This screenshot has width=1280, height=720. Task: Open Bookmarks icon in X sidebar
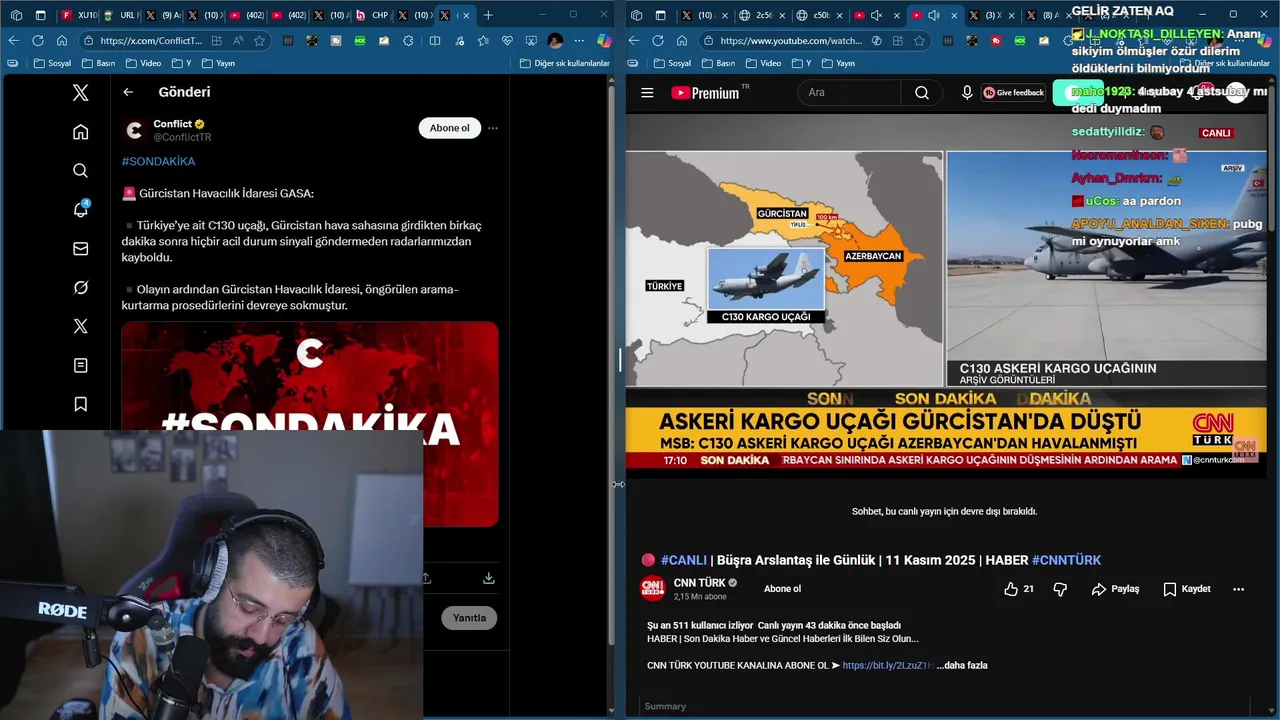81,404
